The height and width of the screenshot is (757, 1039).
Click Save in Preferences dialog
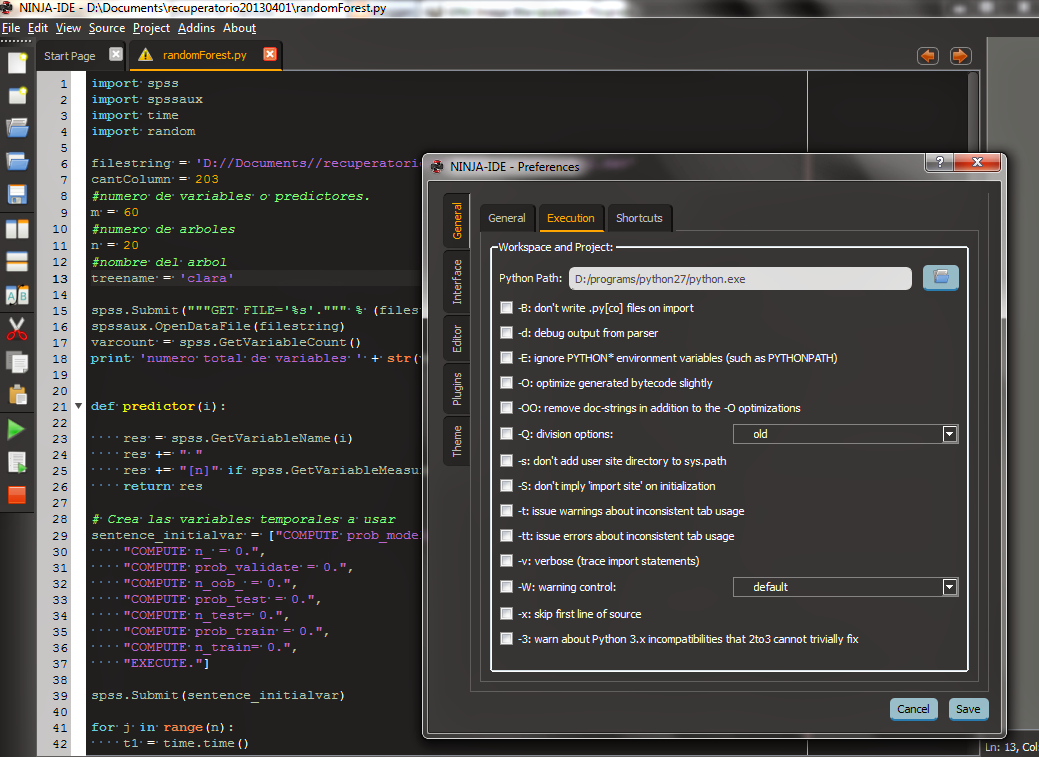968,709
